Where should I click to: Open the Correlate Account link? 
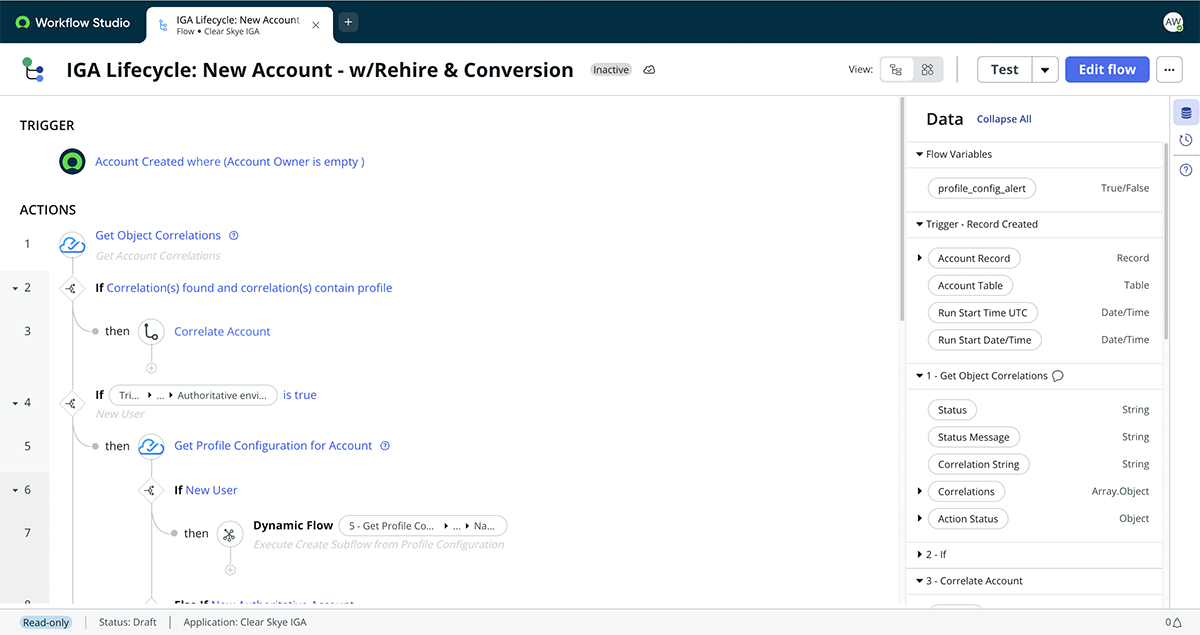222,331
